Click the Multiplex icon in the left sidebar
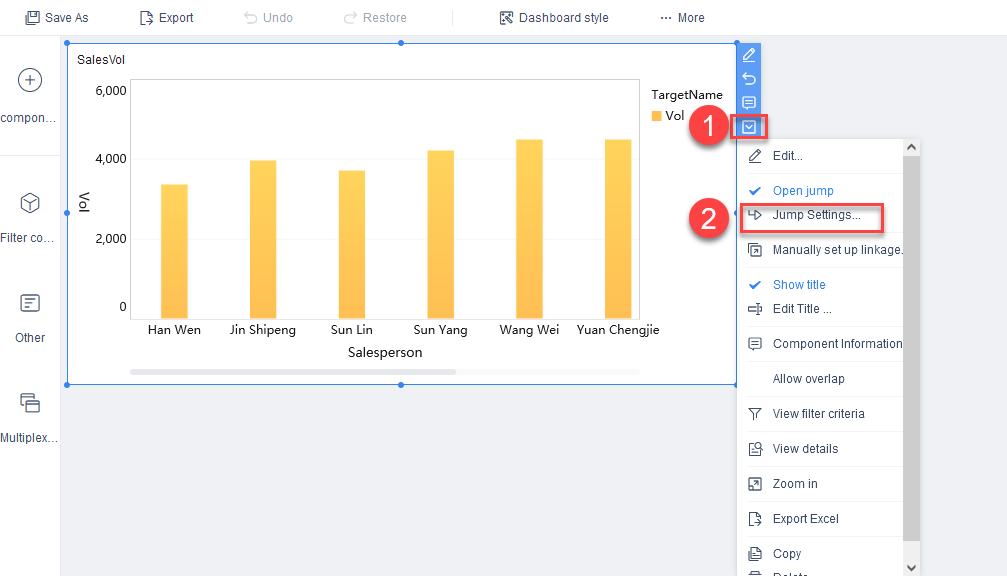 [29, 405]
